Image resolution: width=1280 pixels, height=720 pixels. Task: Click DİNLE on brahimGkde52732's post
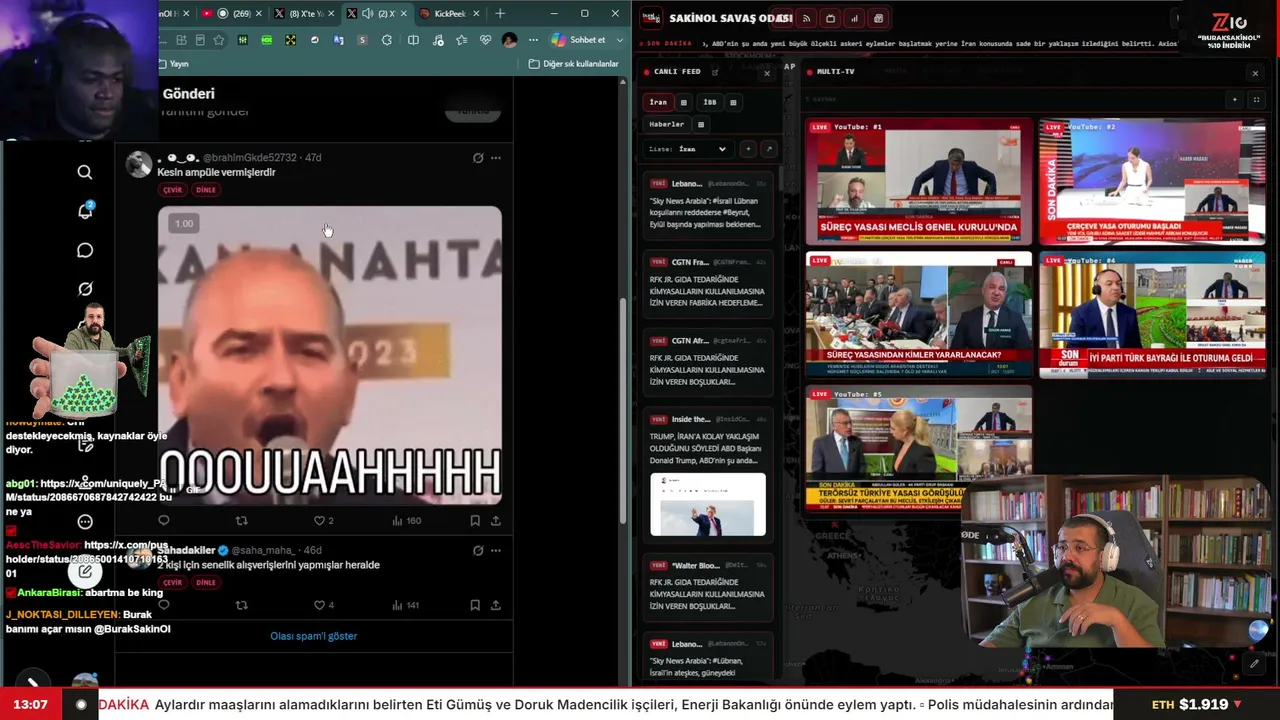point(206,190)
